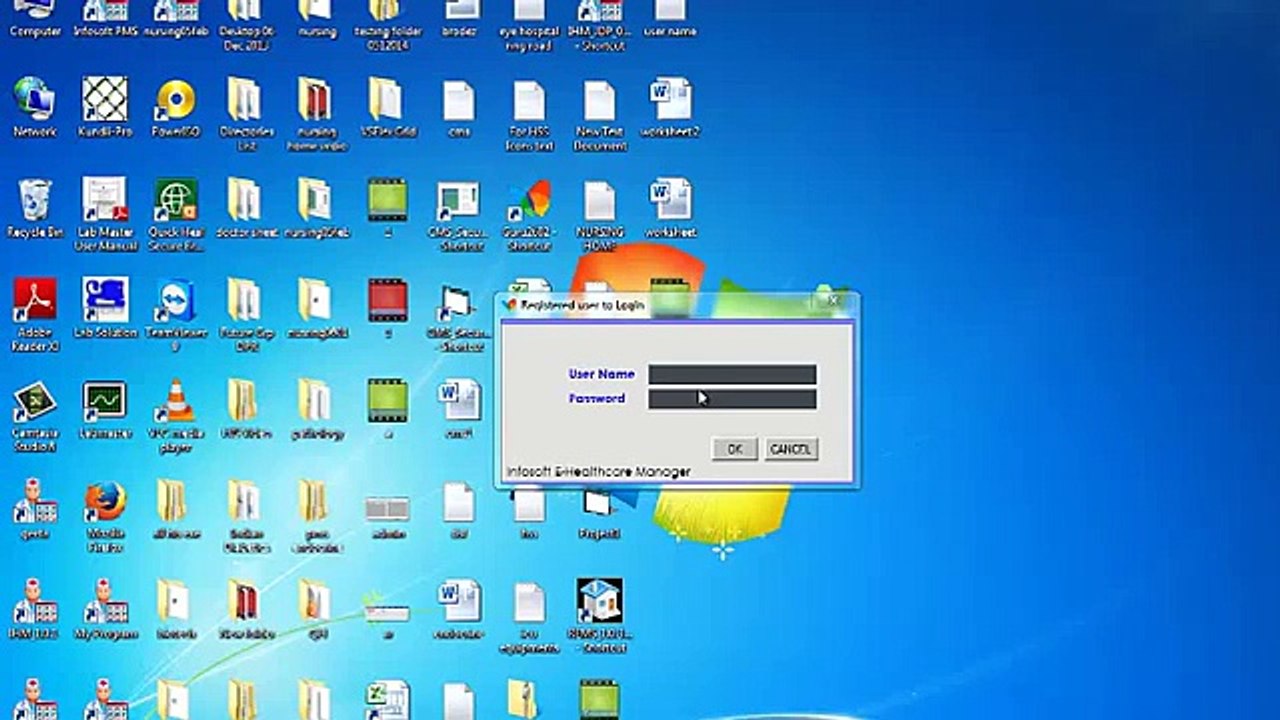Image resolution: width=1280 pixels, height=720 pixels.
Task: Select the Adobe Reader XI icon
Action: pyautogui.click(x=35, y=314)
